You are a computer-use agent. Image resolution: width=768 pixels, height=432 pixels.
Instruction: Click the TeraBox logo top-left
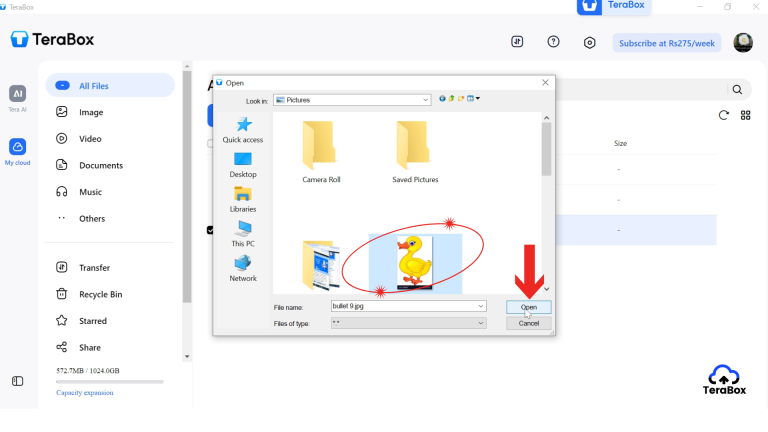(x=52, y=39)
